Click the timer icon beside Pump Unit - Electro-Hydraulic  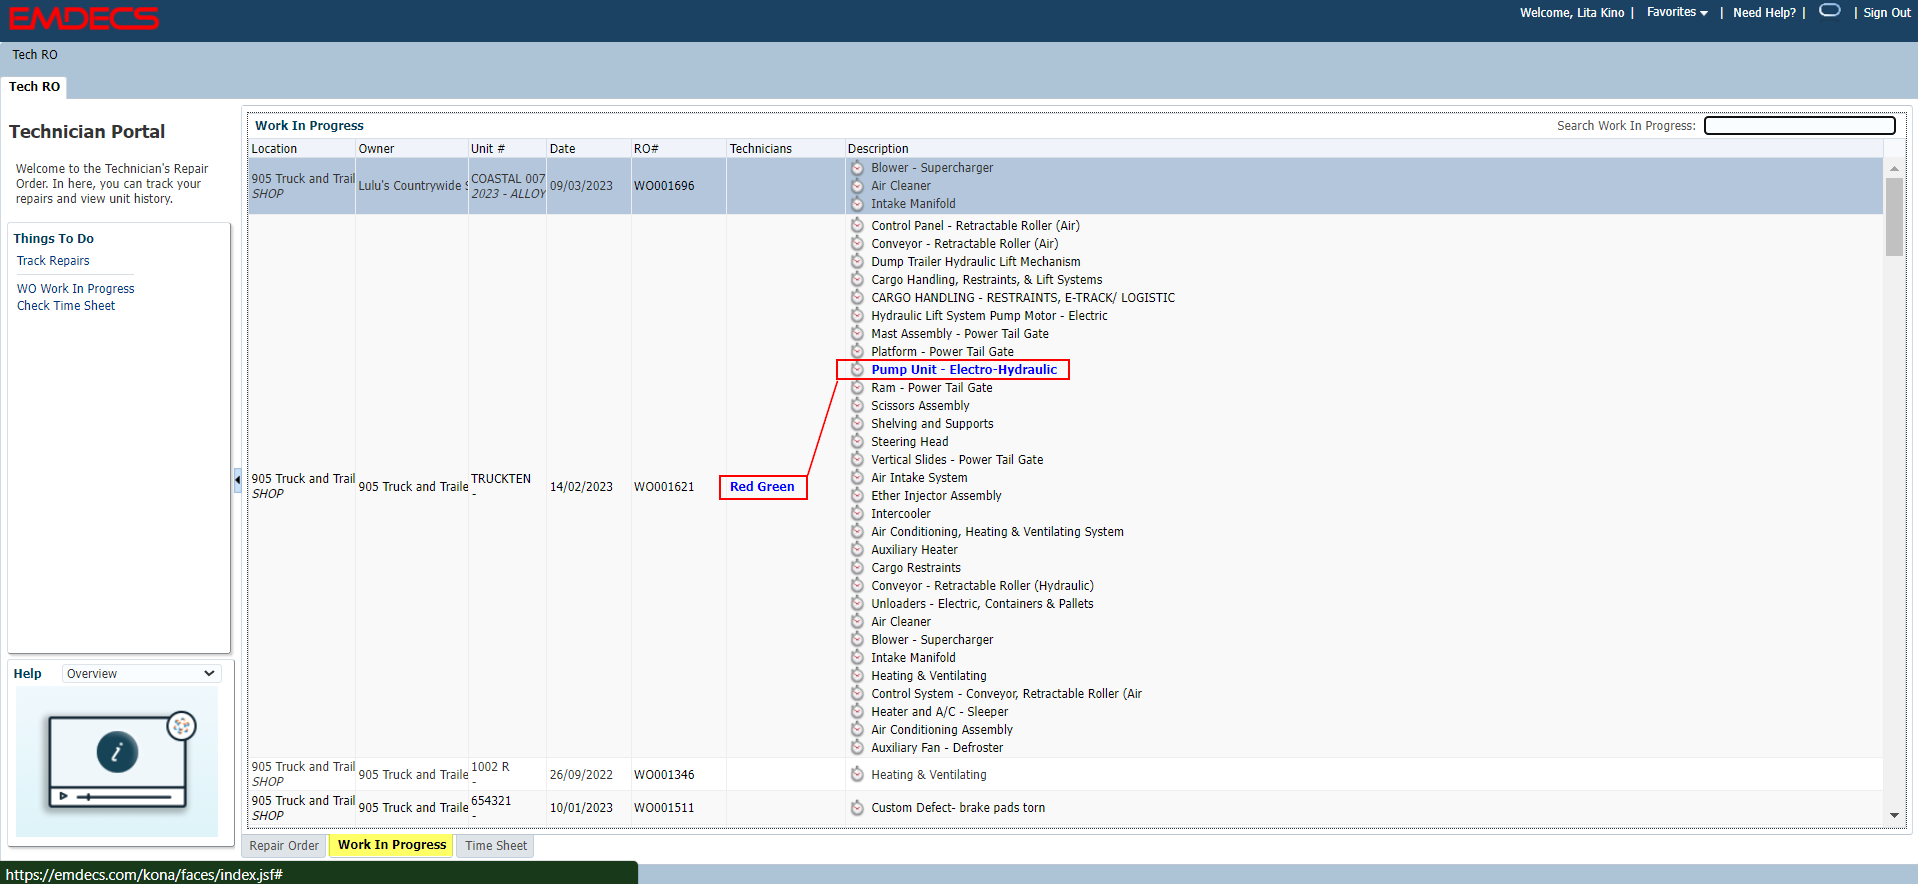(x=857, y=369)
